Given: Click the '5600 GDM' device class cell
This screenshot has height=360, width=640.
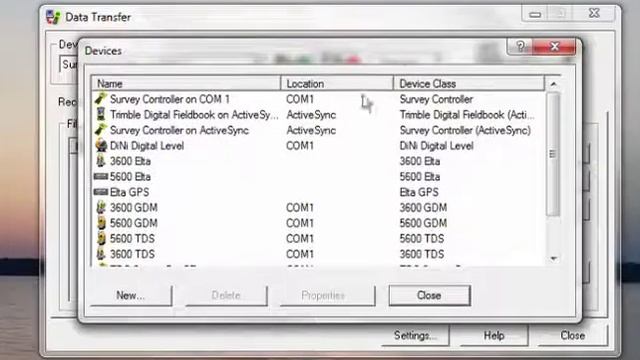Looking at the screenshot, I should pyautogui.click(x=423, y=223).
